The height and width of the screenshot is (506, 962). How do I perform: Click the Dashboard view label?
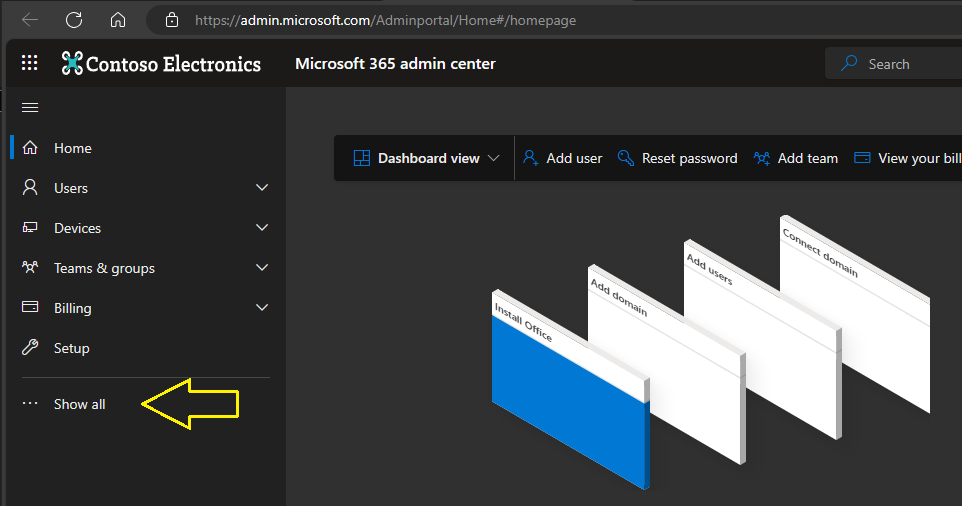coord(429,158)
